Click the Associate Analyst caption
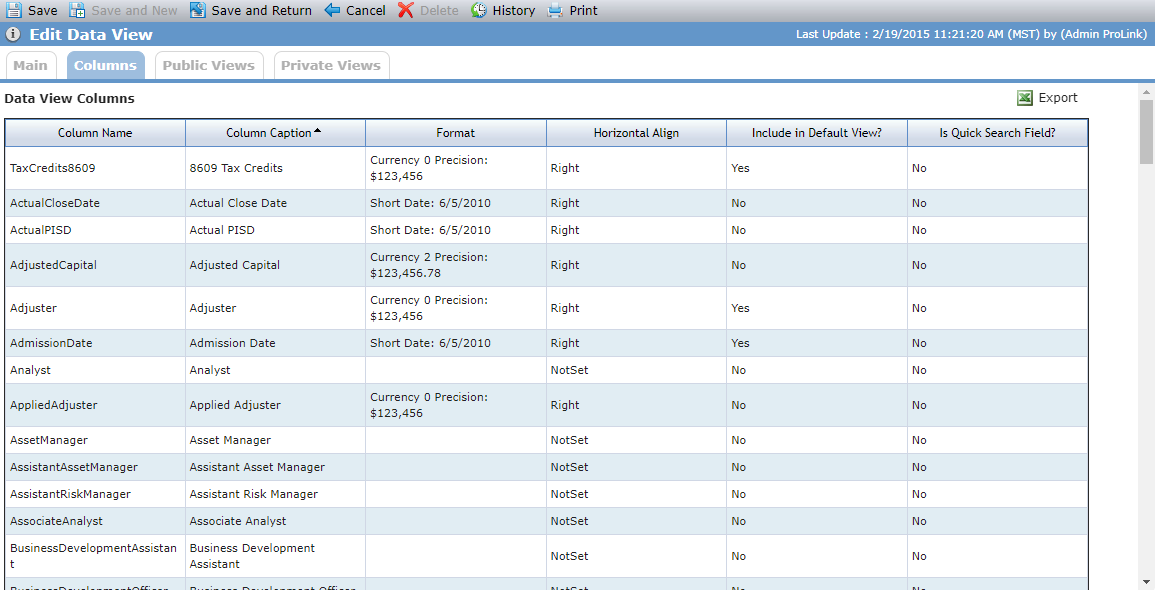Image resolution: width=1155 pixels, height=590 pixels. (x=239, y=521)
